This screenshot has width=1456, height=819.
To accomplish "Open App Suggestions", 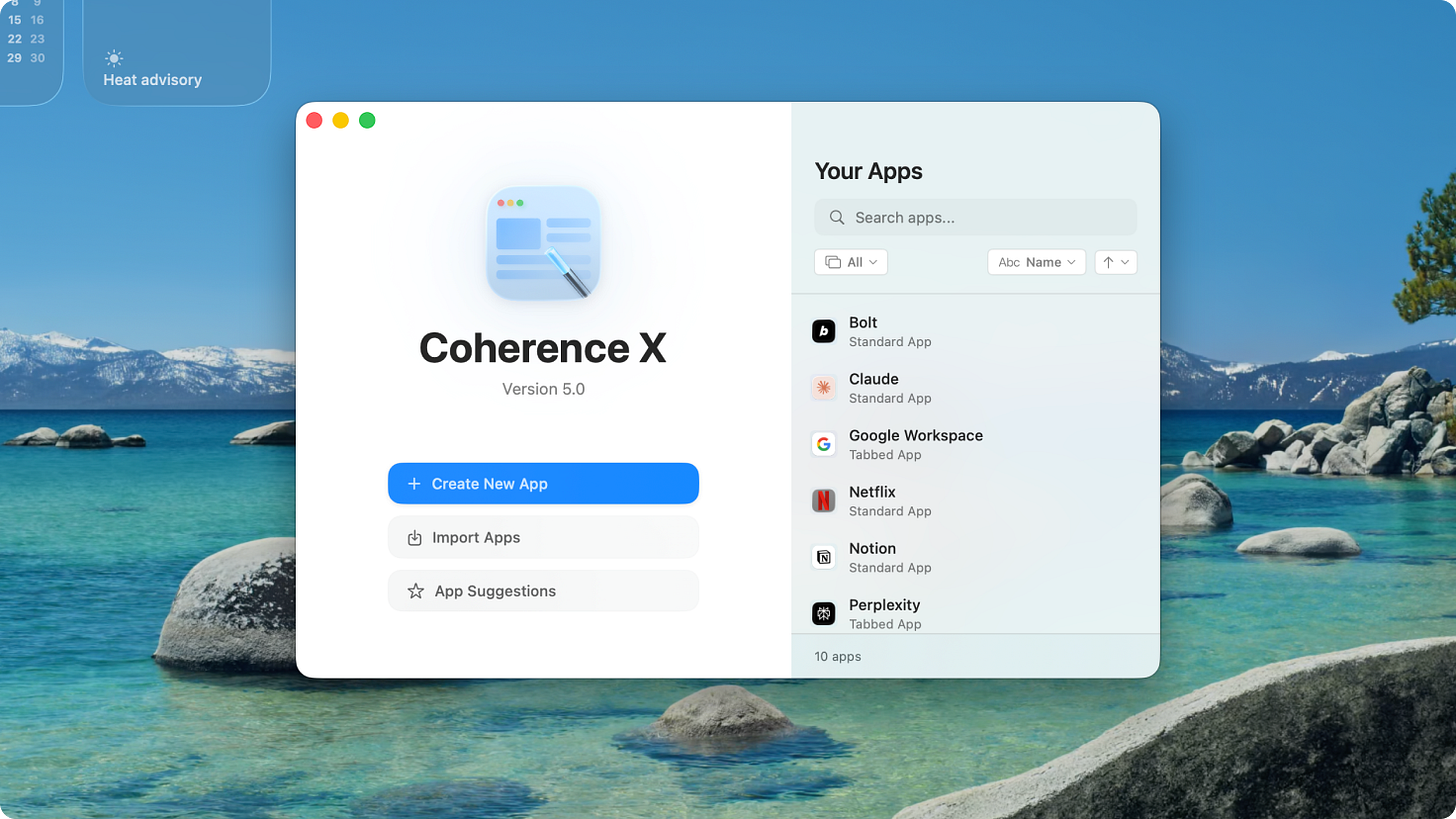I will click(x=543, y=591).
